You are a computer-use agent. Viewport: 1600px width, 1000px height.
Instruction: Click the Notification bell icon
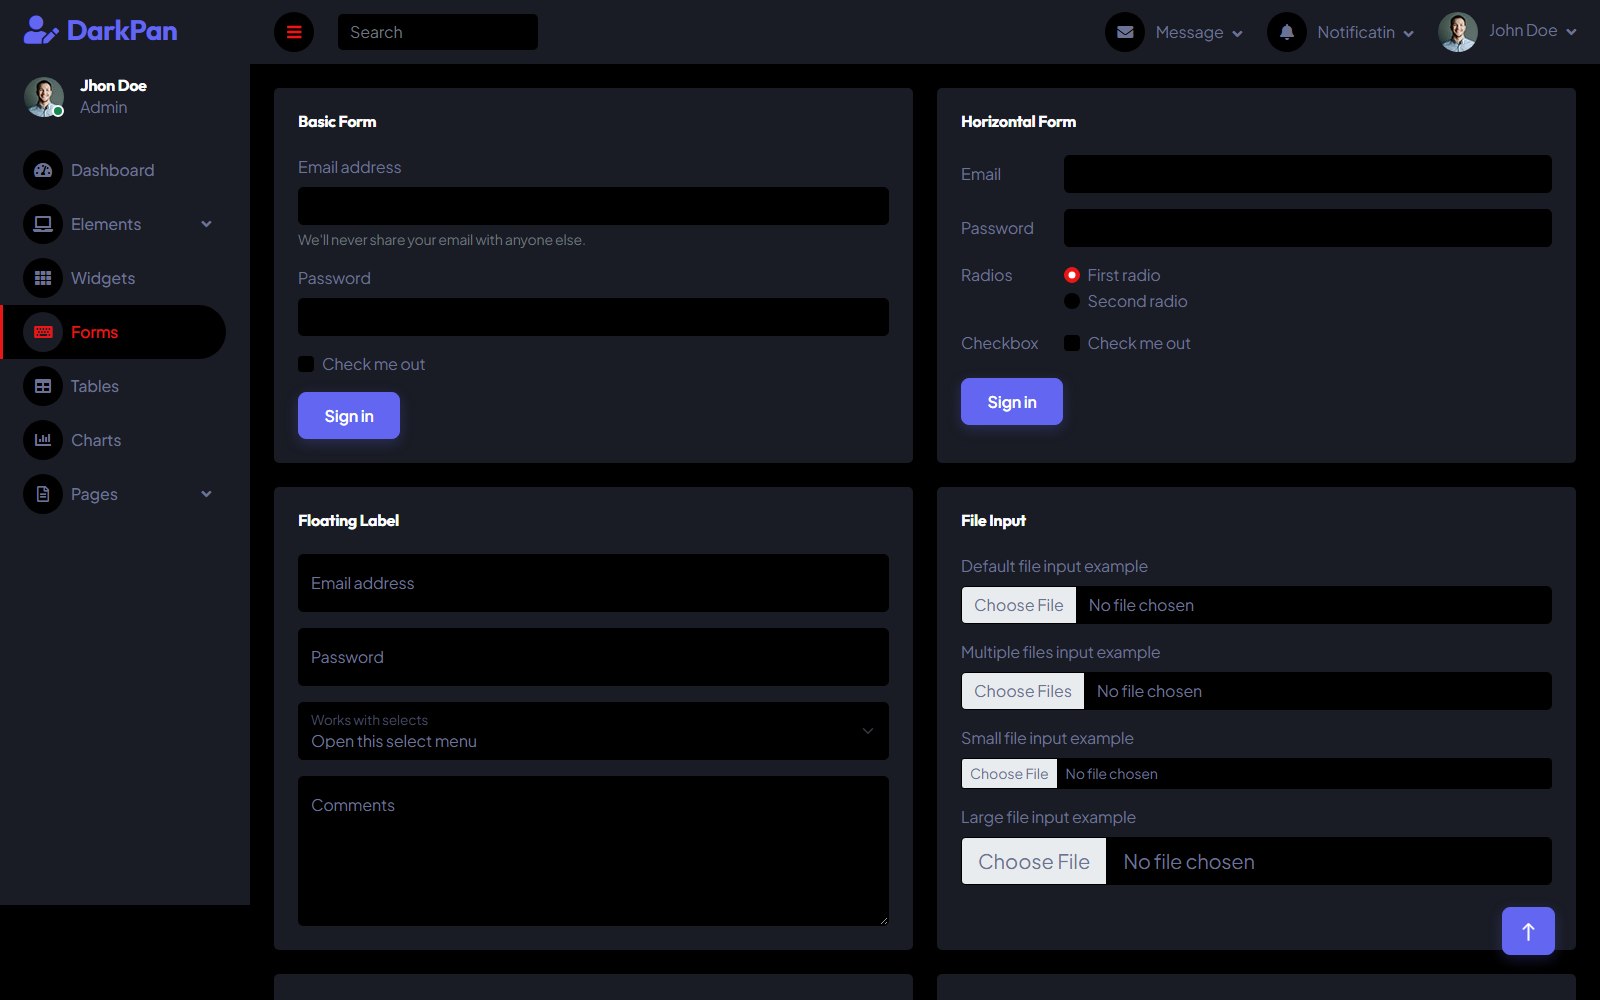1287,32
